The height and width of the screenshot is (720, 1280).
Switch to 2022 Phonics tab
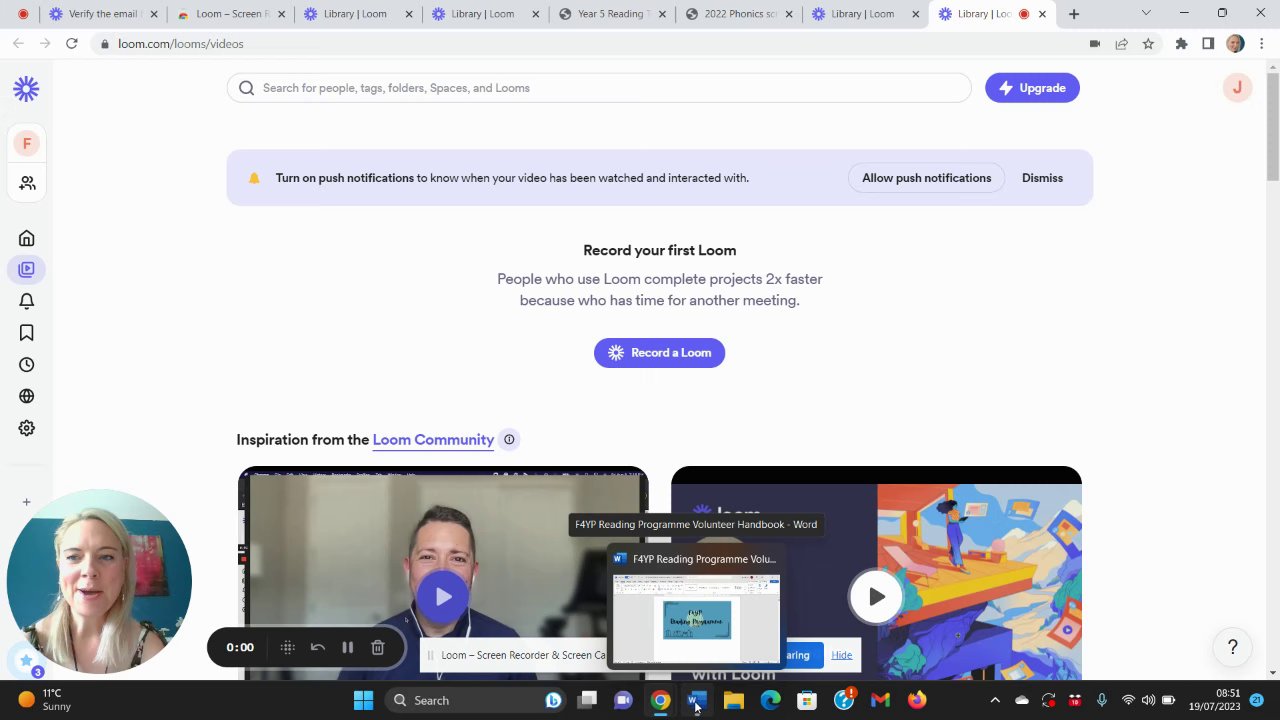click(x=739, y=14)
